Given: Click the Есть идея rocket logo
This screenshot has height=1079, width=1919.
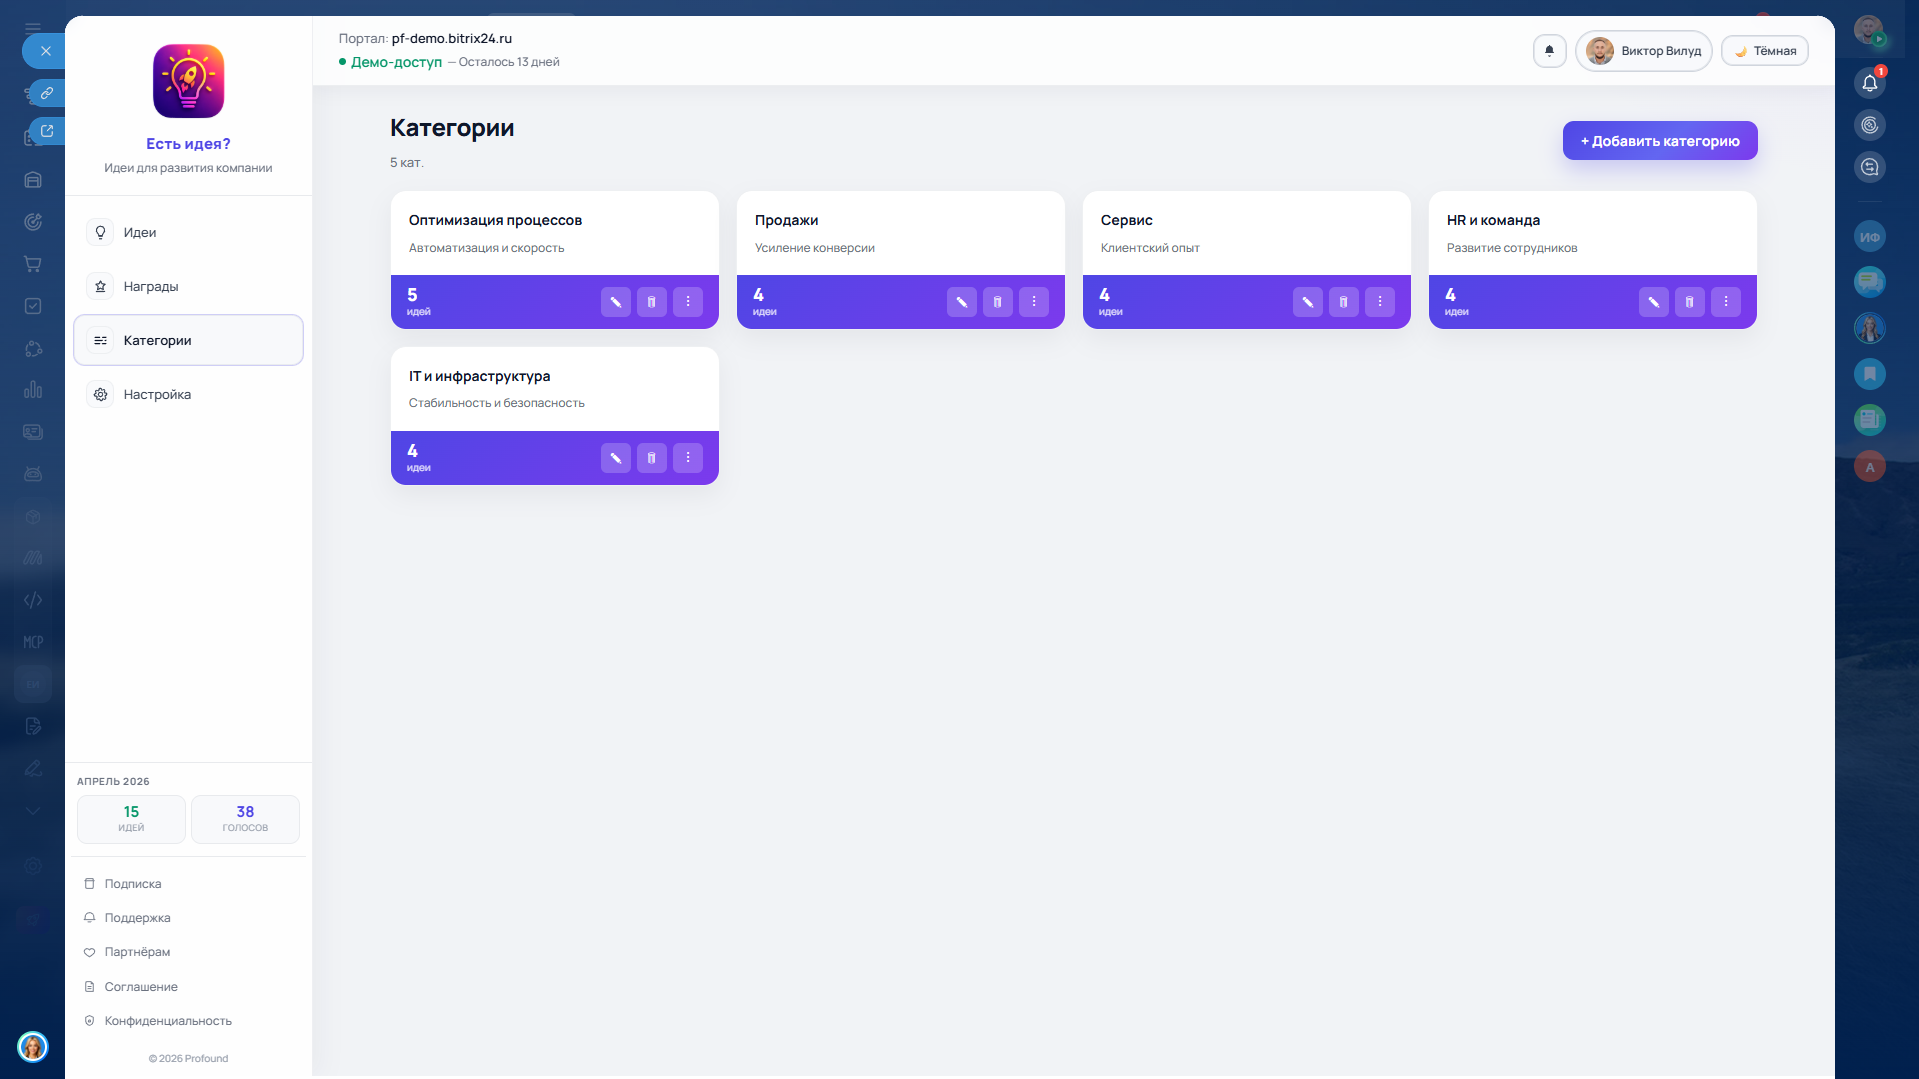Looking at the screenshot, I should click(188, 81).
